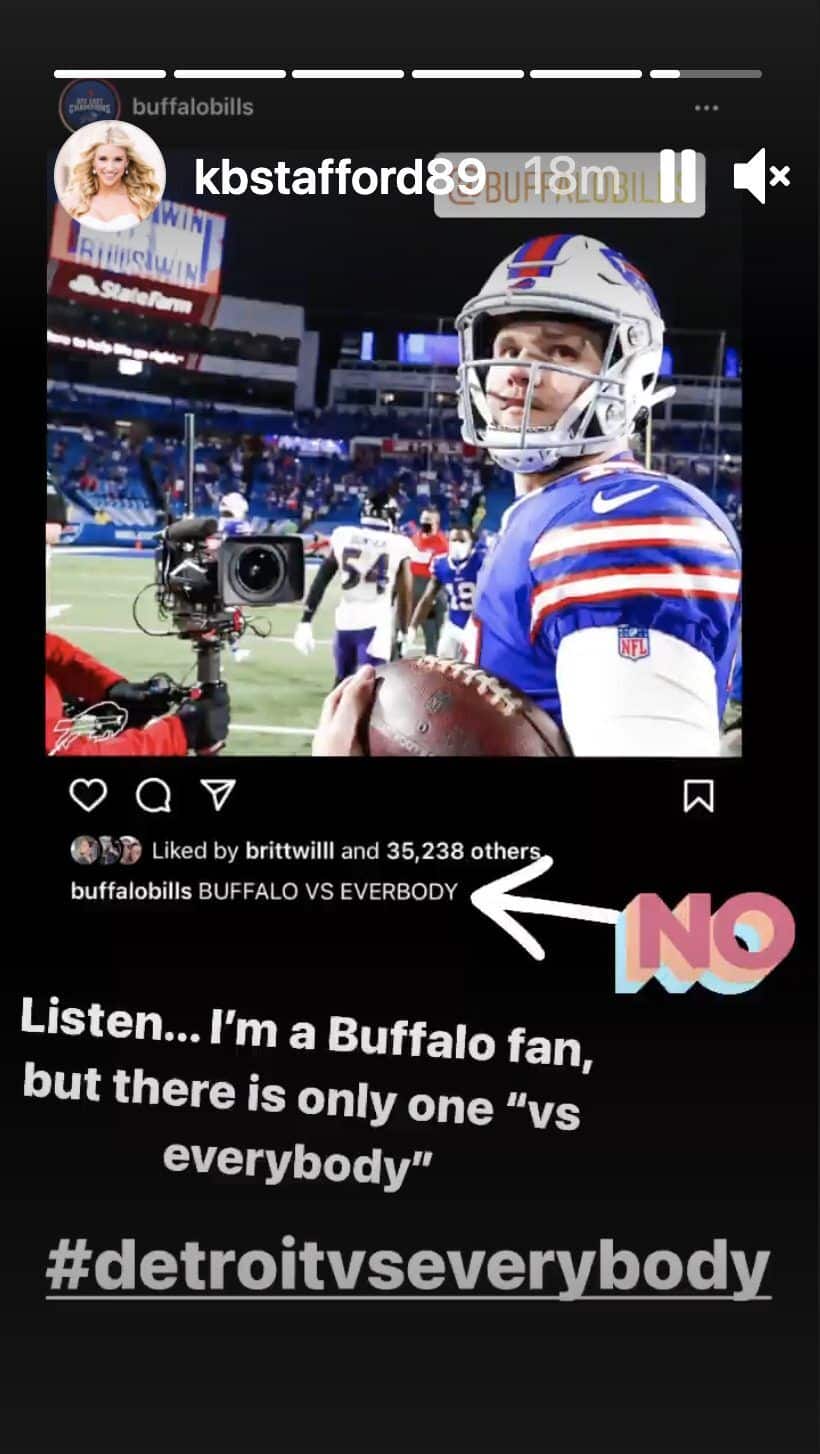
Task: Tap the @BUFFALOBILLS mention sticker
Action: (570, 185)
